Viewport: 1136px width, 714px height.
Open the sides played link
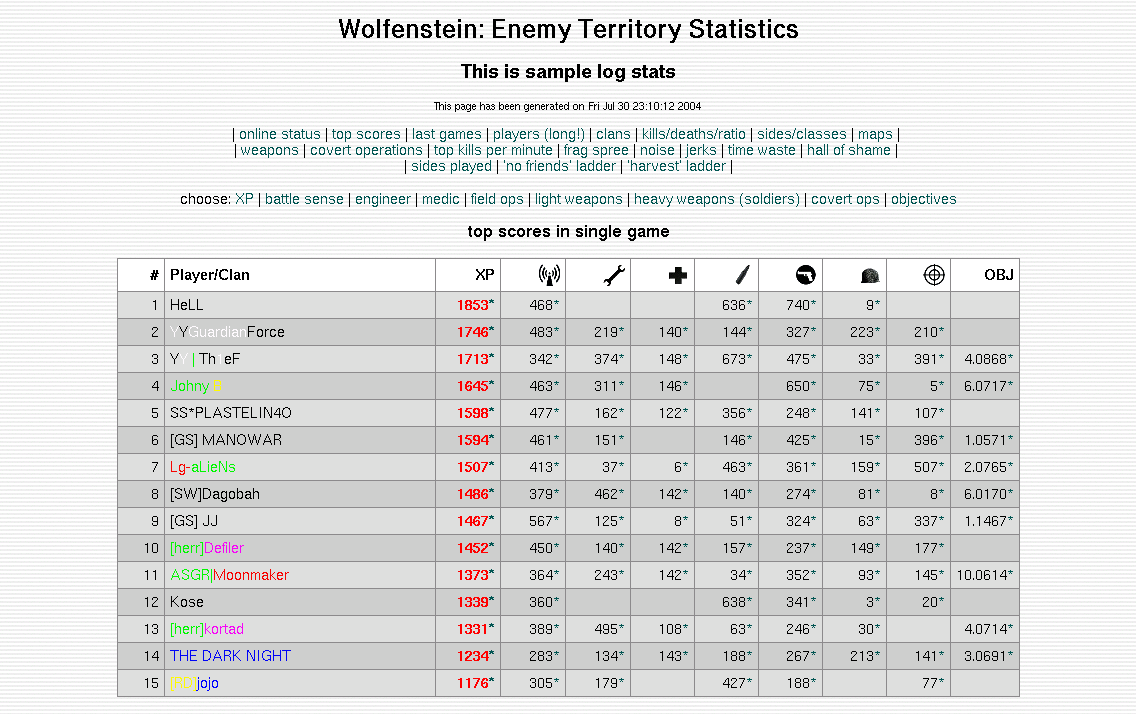451,166
